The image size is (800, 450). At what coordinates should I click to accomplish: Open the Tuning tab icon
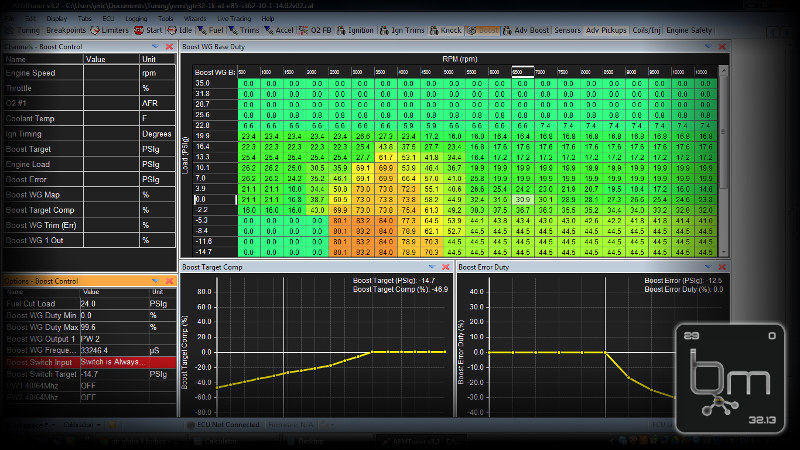10,31
